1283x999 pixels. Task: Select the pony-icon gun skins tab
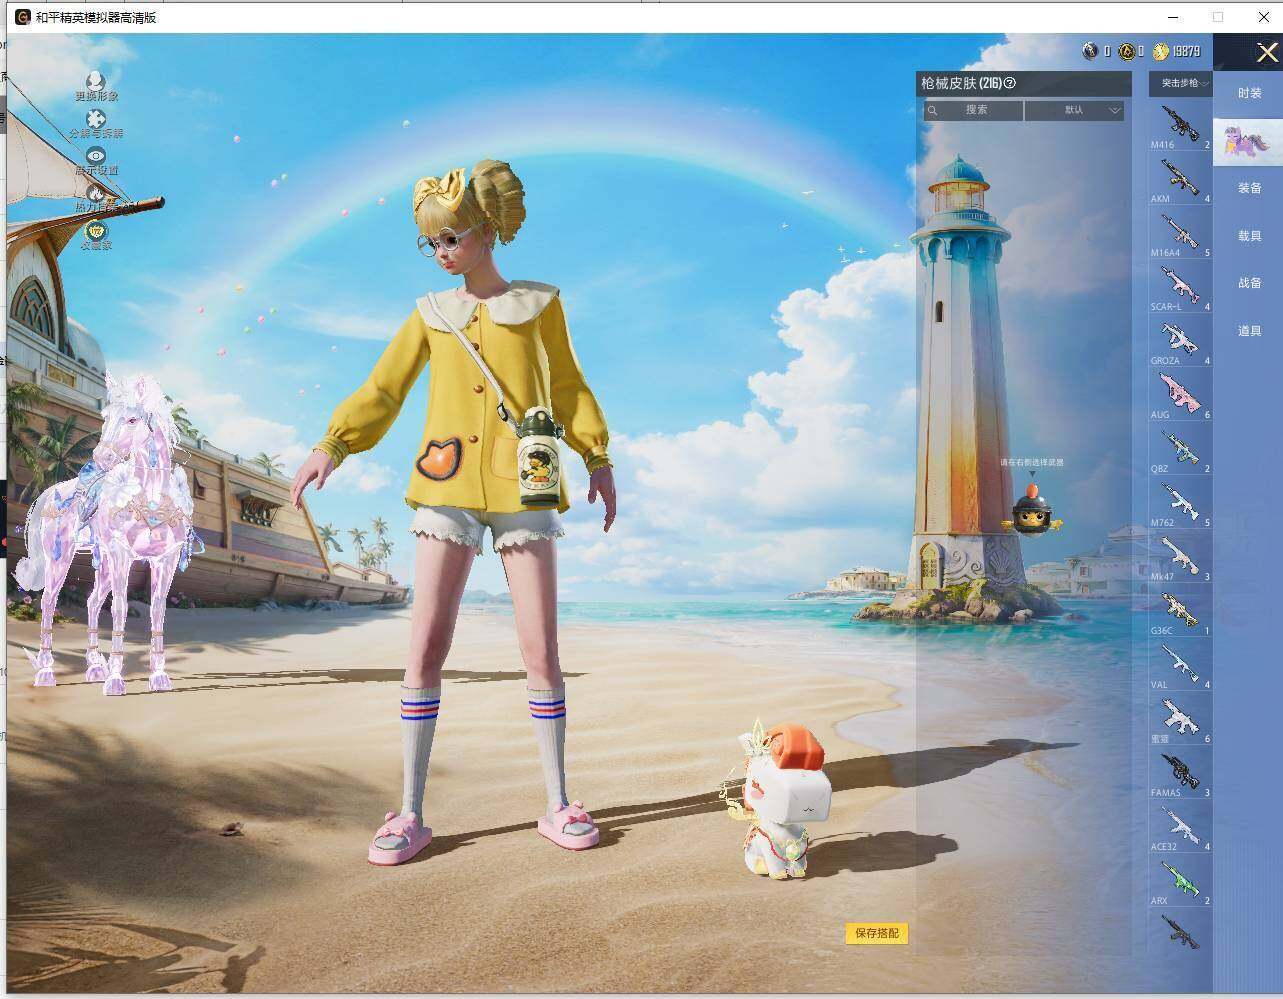pyautogui.click(x=1248, y=141)
